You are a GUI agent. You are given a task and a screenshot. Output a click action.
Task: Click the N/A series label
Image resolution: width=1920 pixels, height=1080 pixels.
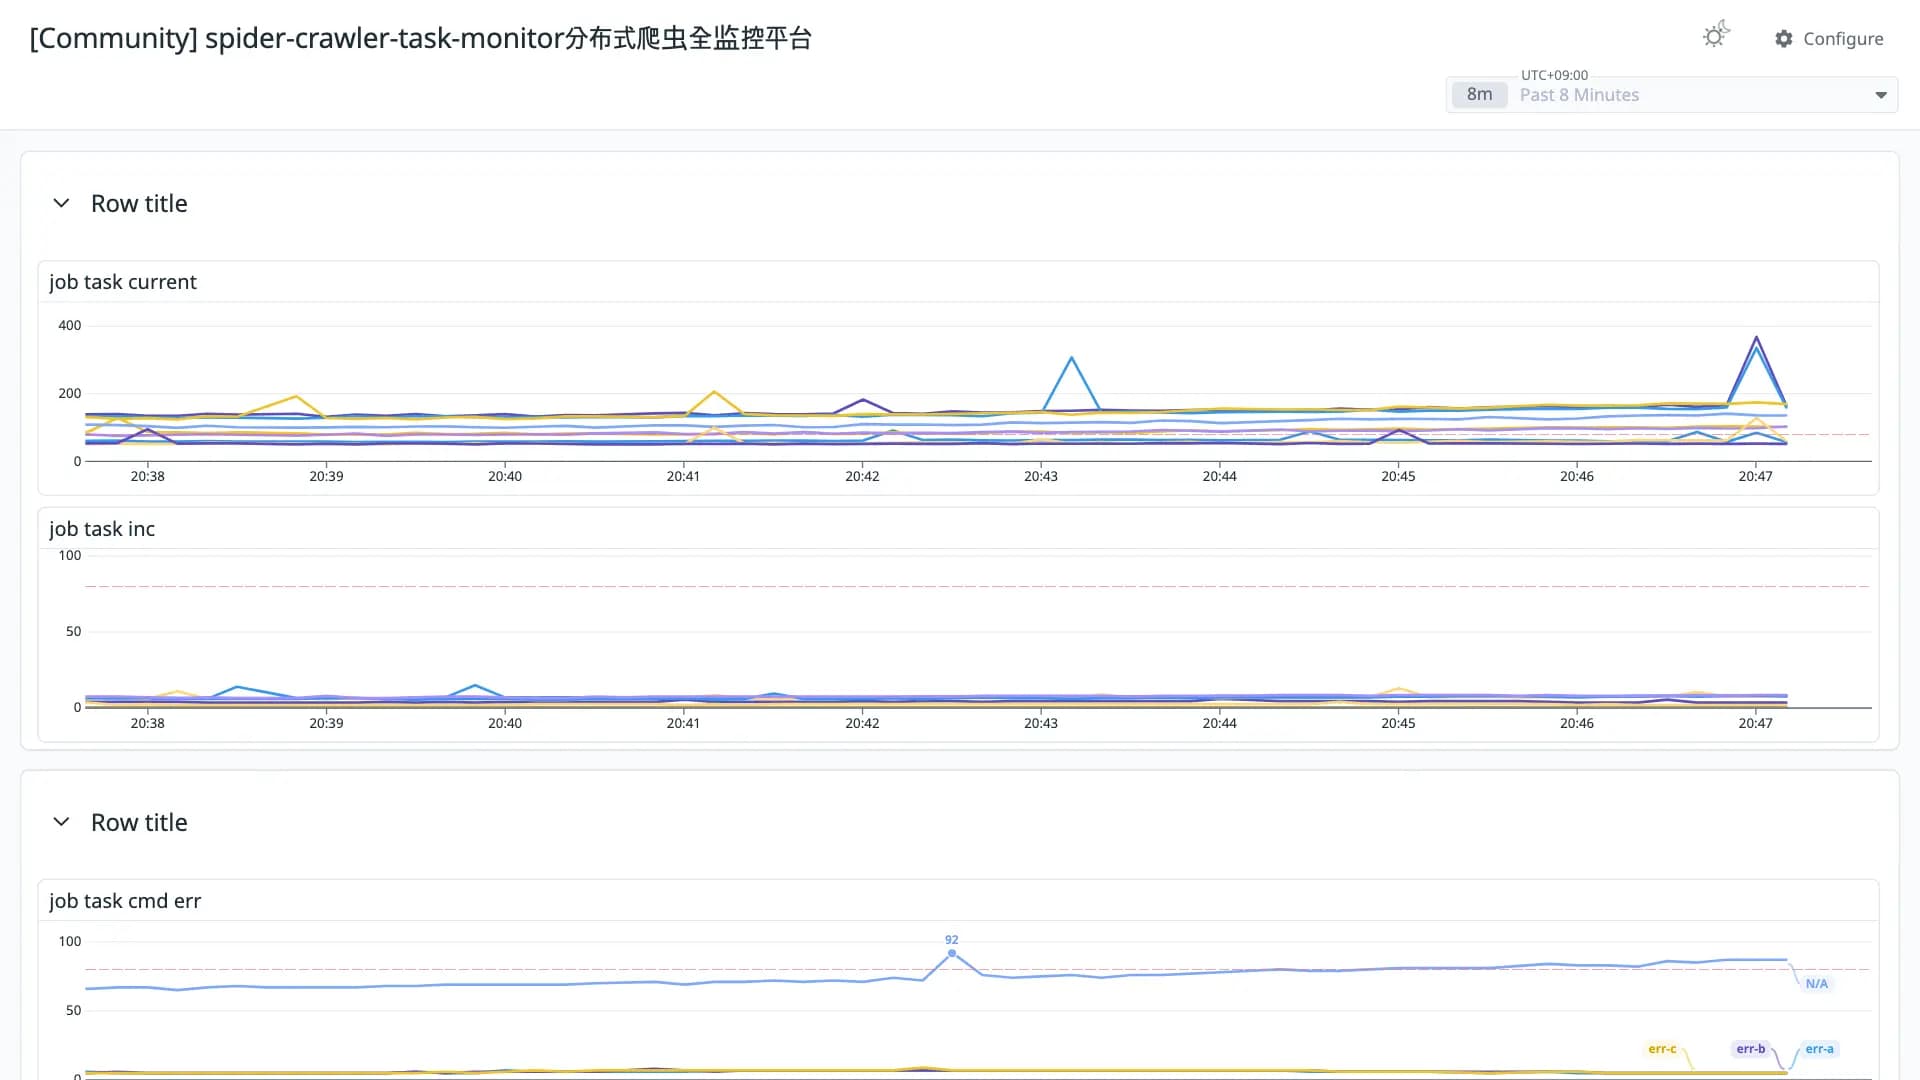(x=1816, y=984)
